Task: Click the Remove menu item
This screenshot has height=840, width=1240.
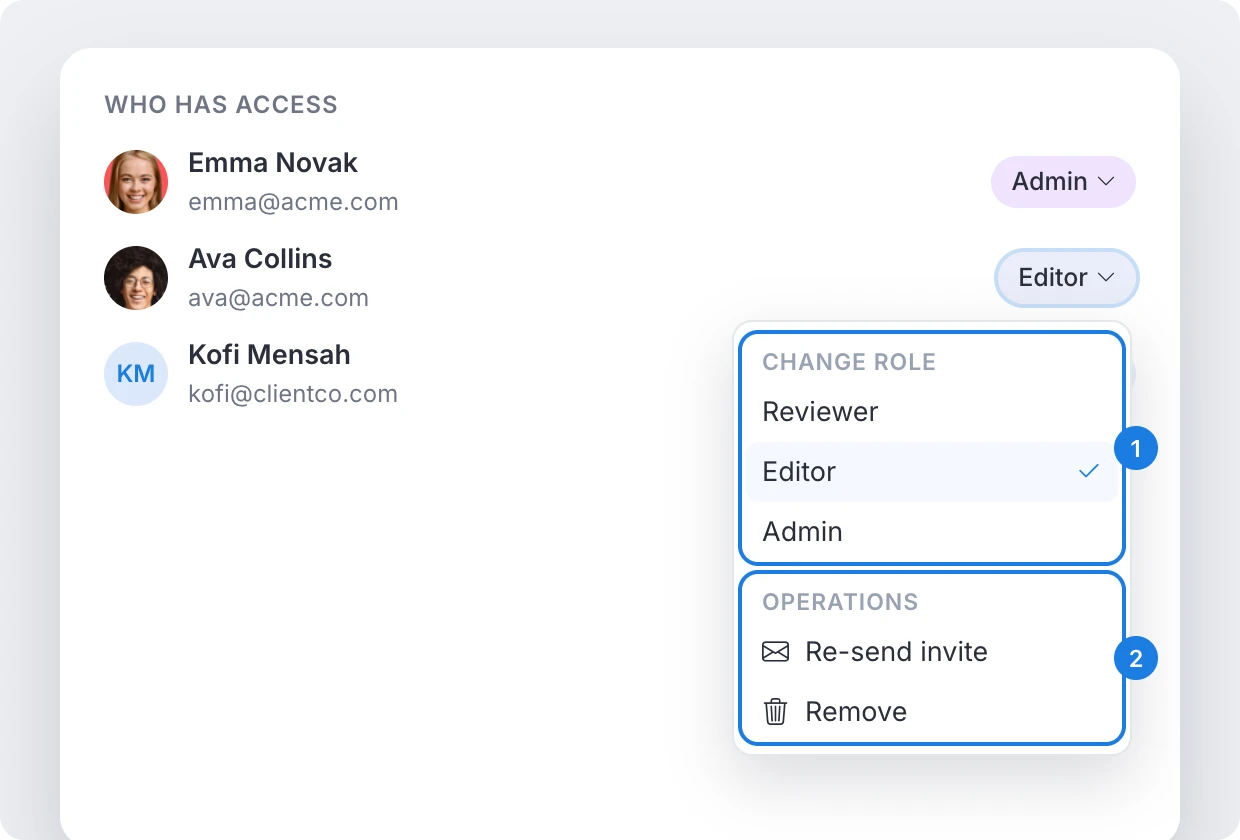Action: tap(932, 712)
